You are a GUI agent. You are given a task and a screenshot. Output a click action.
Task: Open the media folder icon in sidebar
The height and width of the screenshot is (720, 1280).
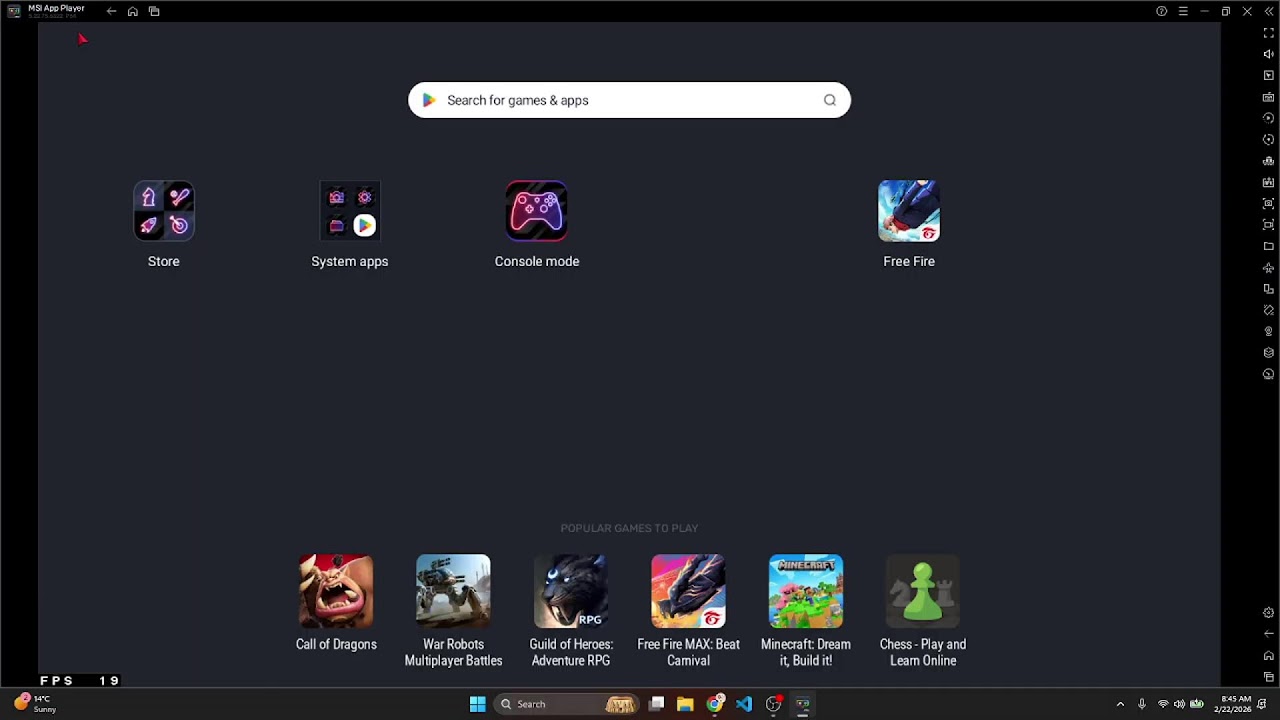[x=1269, y=246]
